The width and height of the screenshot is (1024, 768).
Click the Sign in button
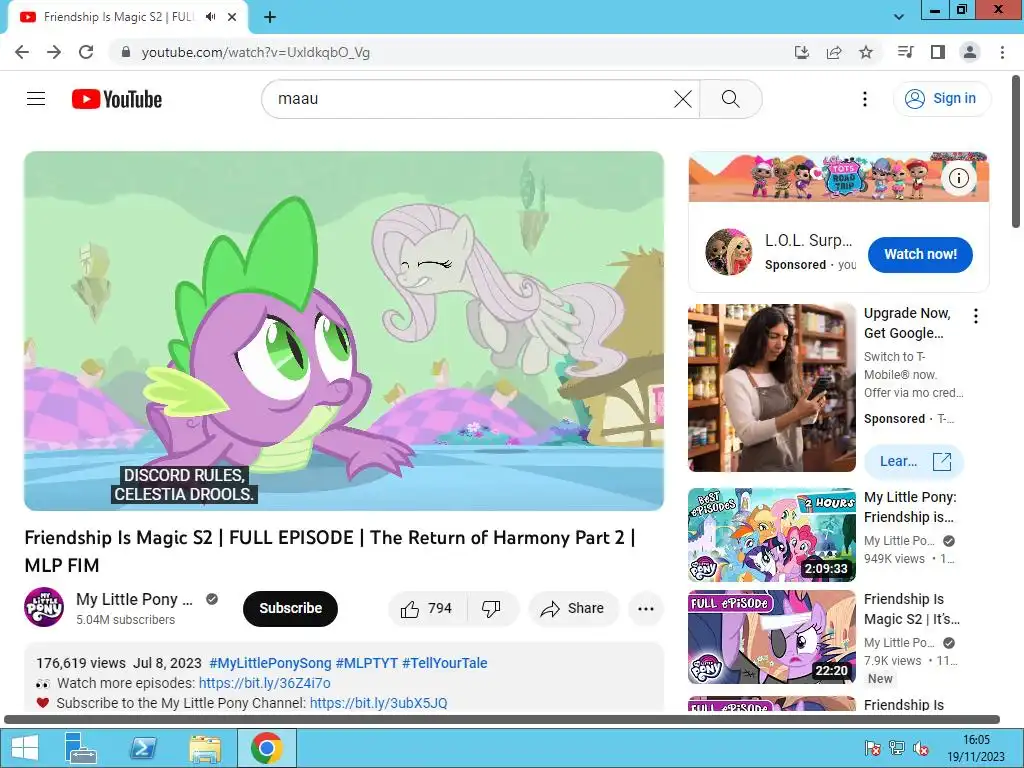941,99
